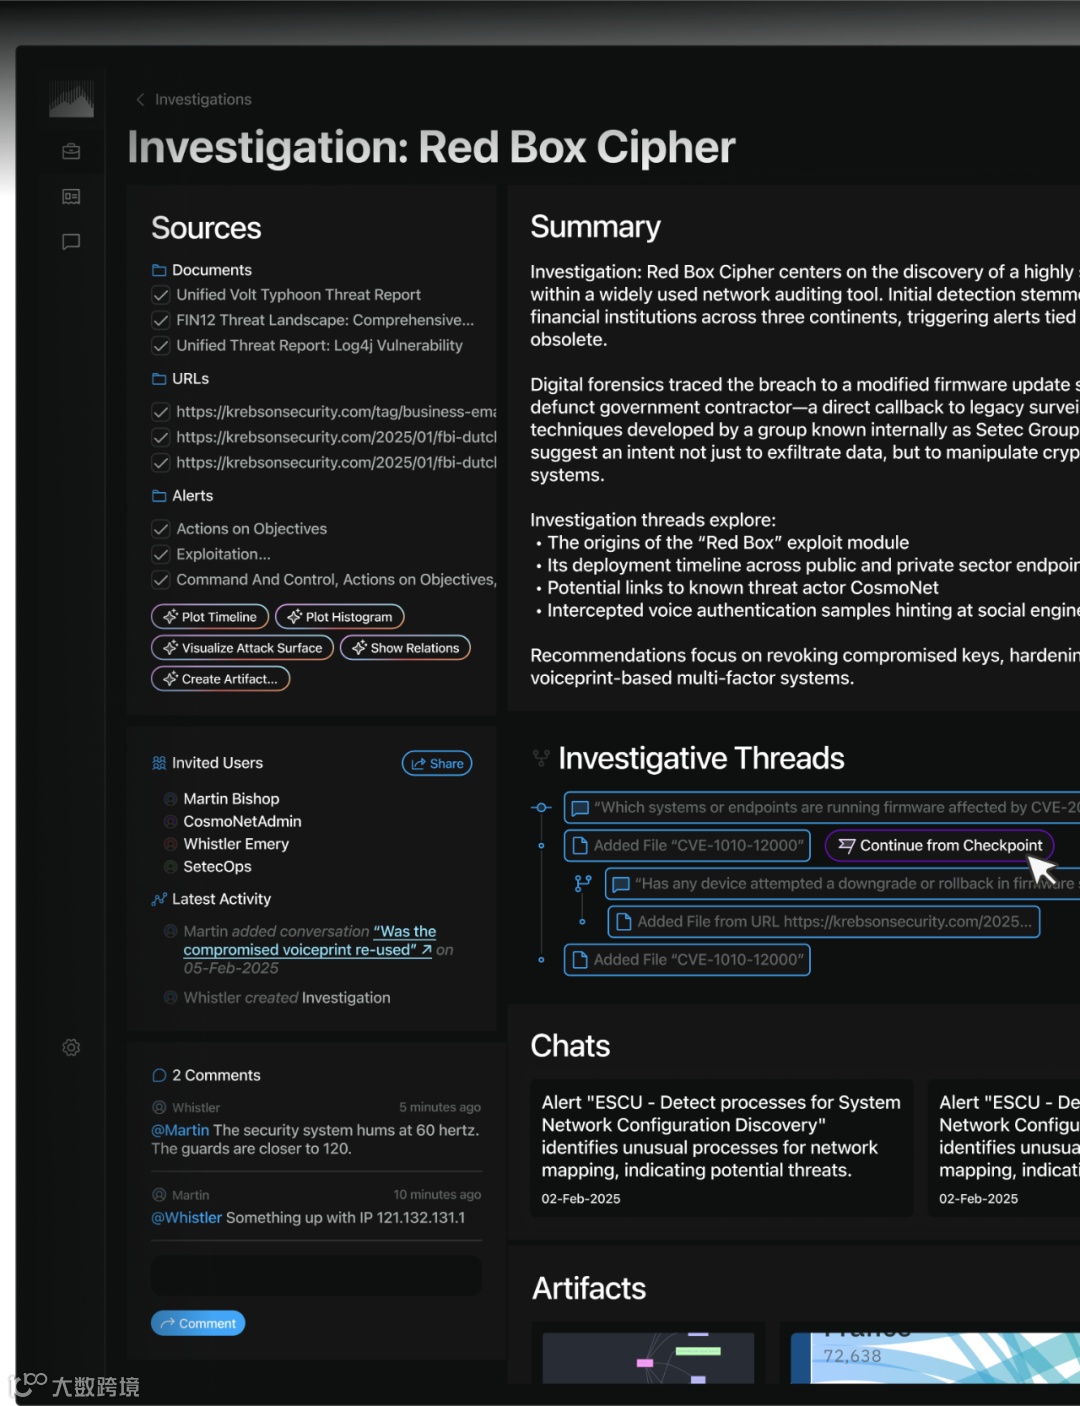Click the briefcase icon in left sidebar
The width and height of the screenshot is (1080, 1406).
coord(71,152)
